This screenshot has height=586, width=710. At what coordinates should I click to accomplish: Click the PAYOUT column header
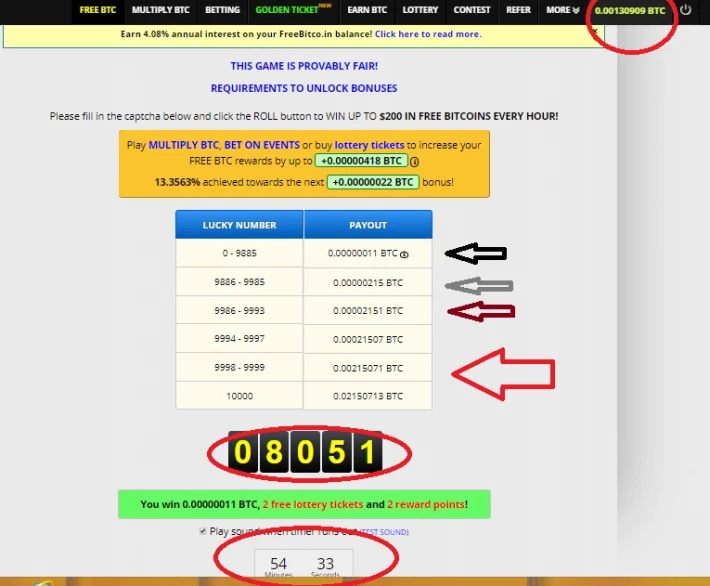(x=368, y=225)
